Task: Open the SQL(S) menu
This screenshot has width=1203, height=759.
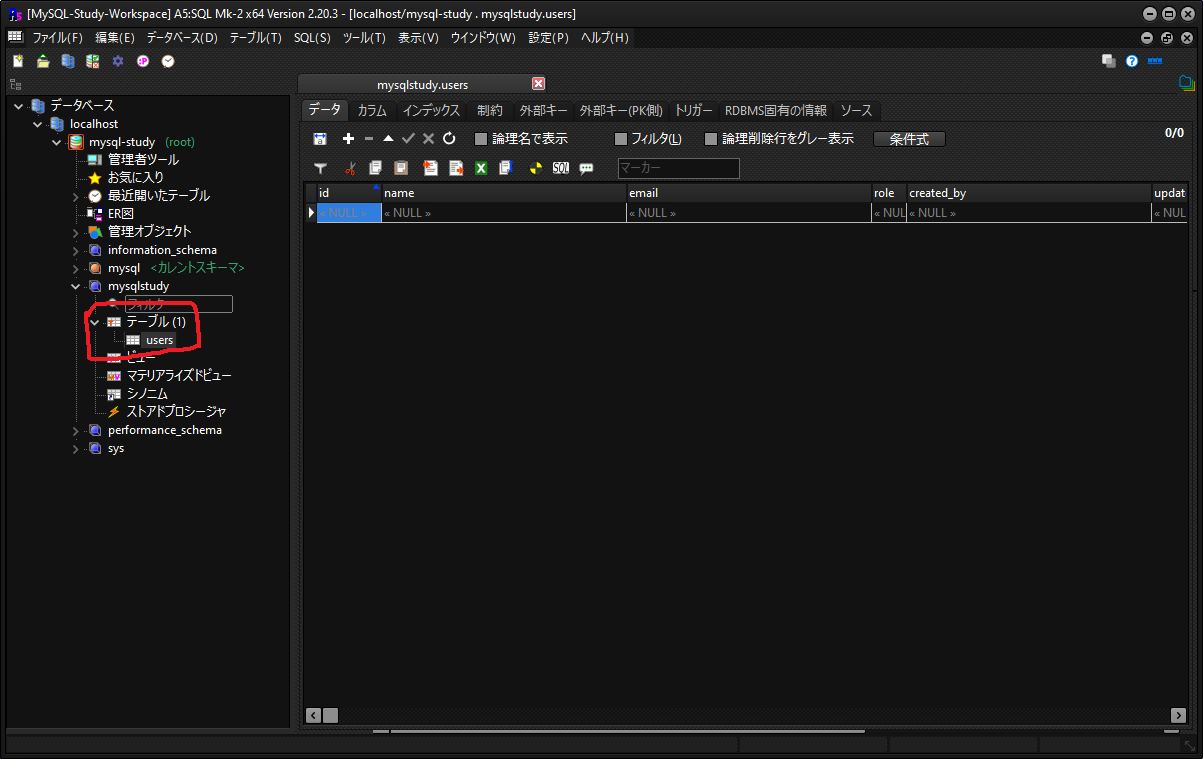Action: (310, 37)
